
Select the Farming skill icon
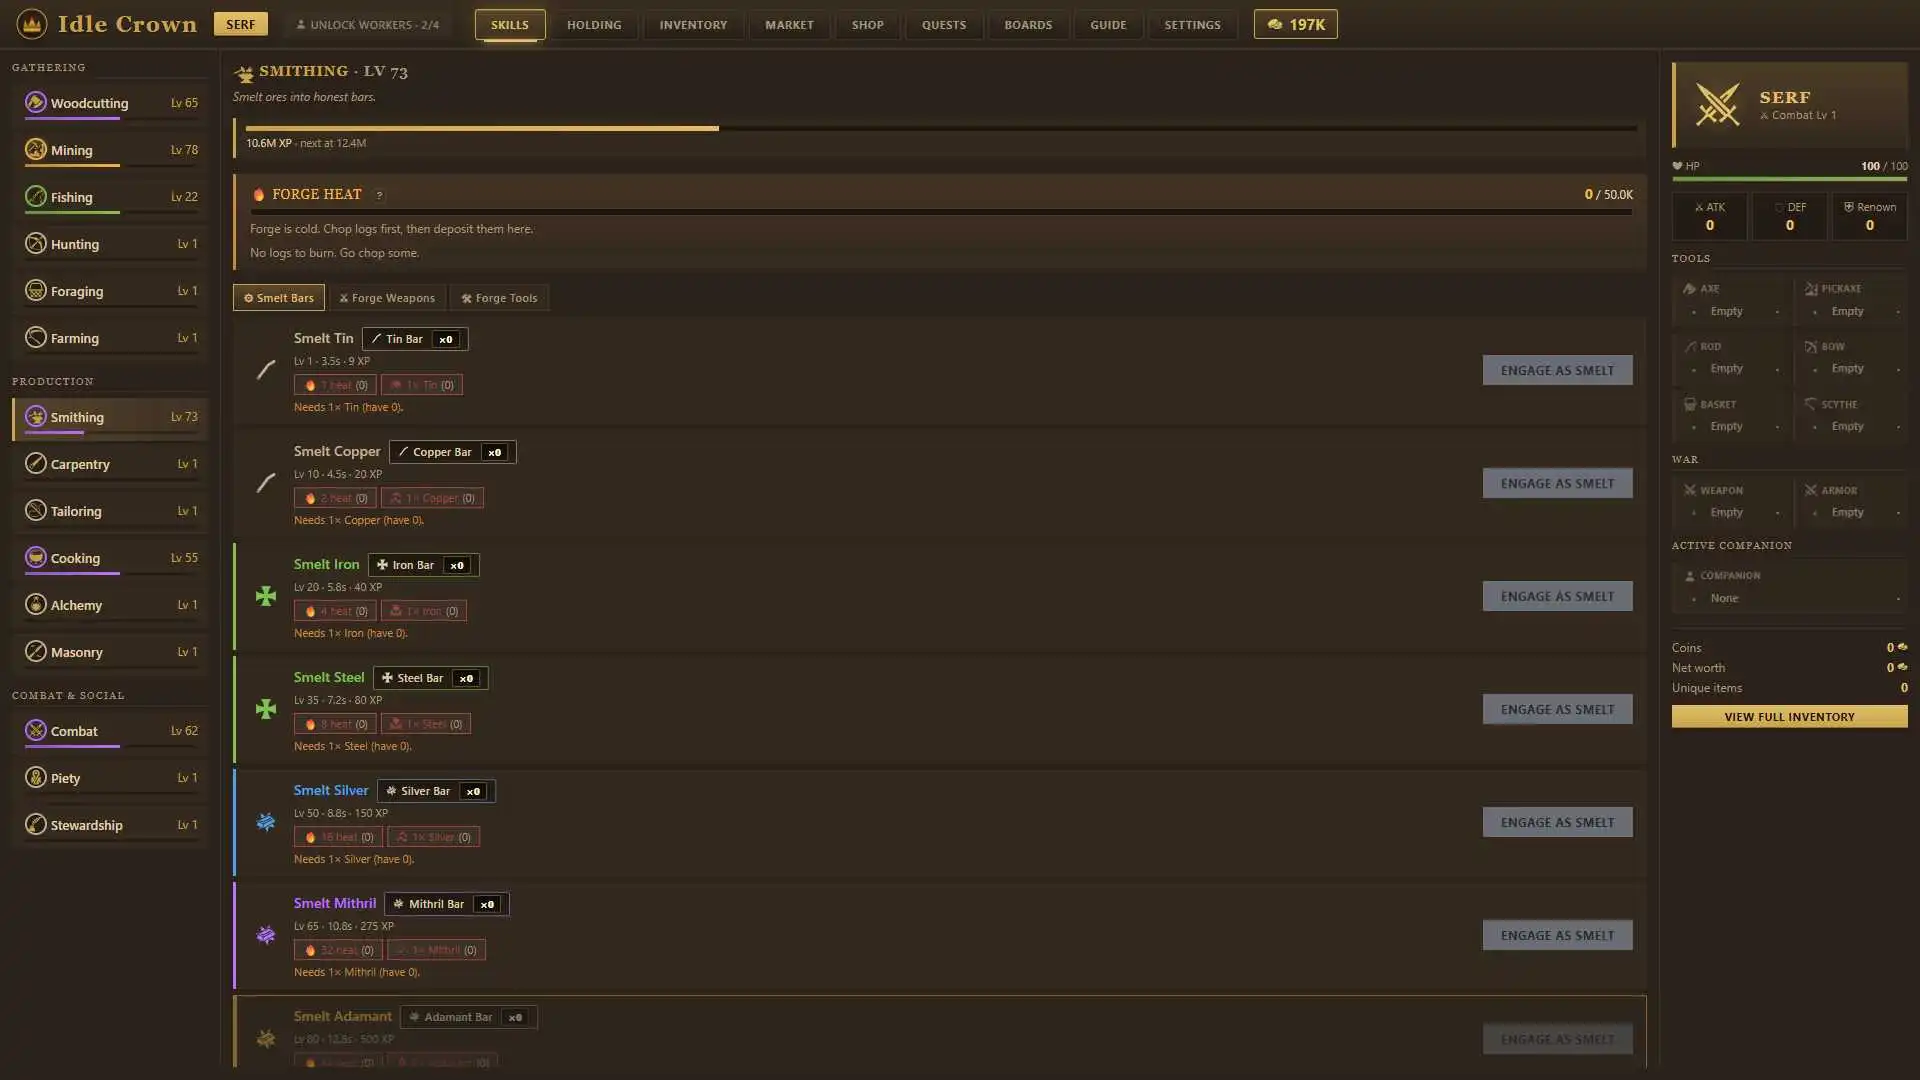pos(36,337)
